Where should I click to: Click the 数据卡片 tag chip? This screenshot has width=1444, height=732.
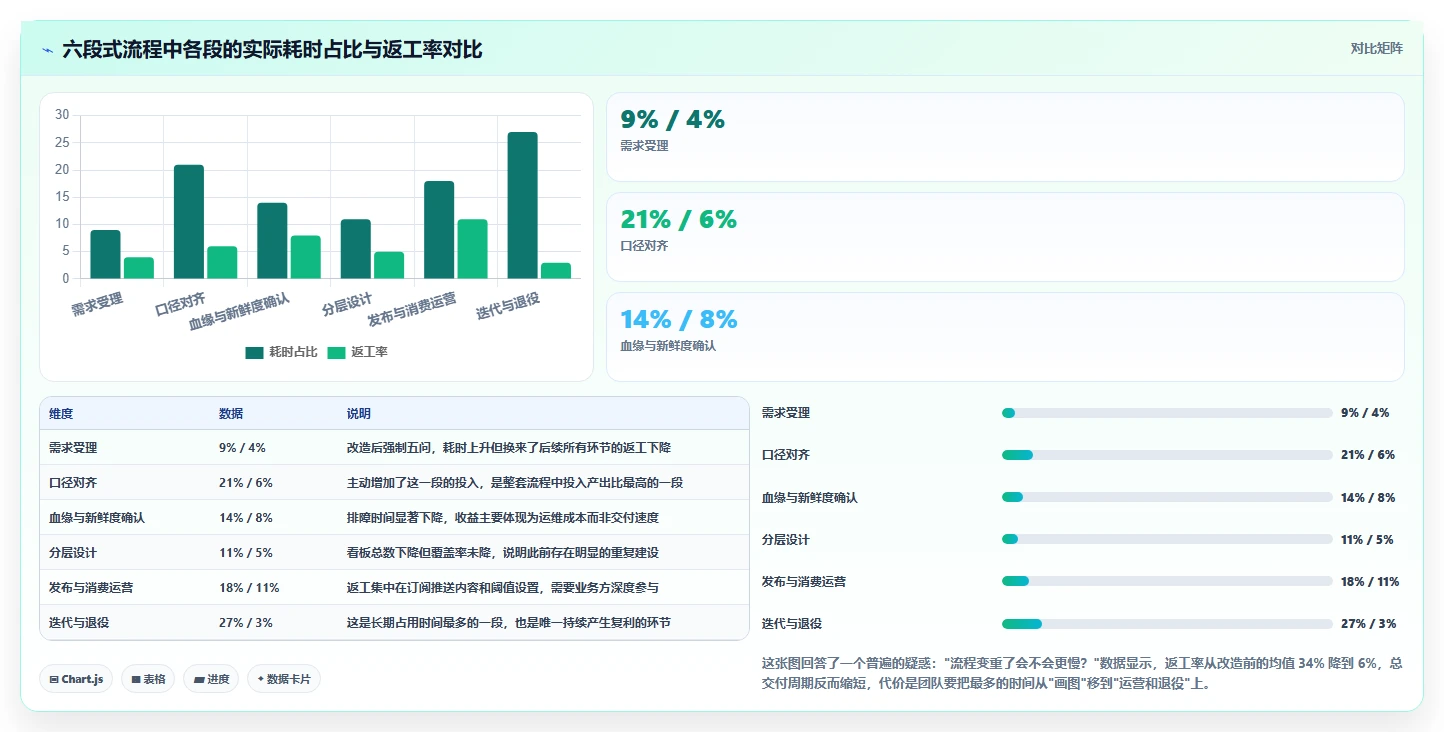pyautogui.click(x=284, y=679)
